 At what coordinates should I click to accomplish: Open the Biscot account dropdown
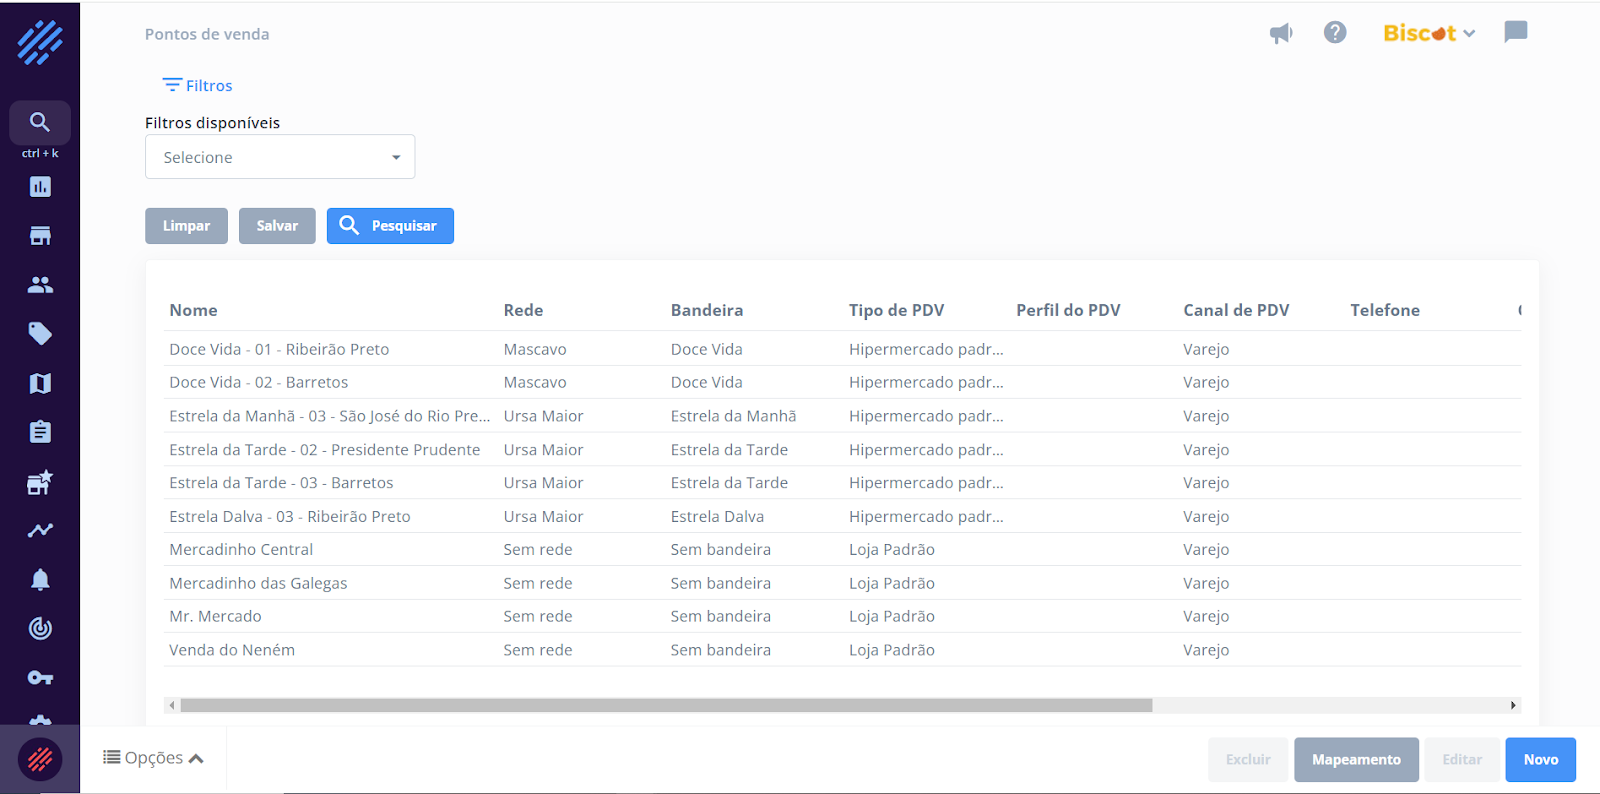pyautogui.click(x=1429, y=33)
